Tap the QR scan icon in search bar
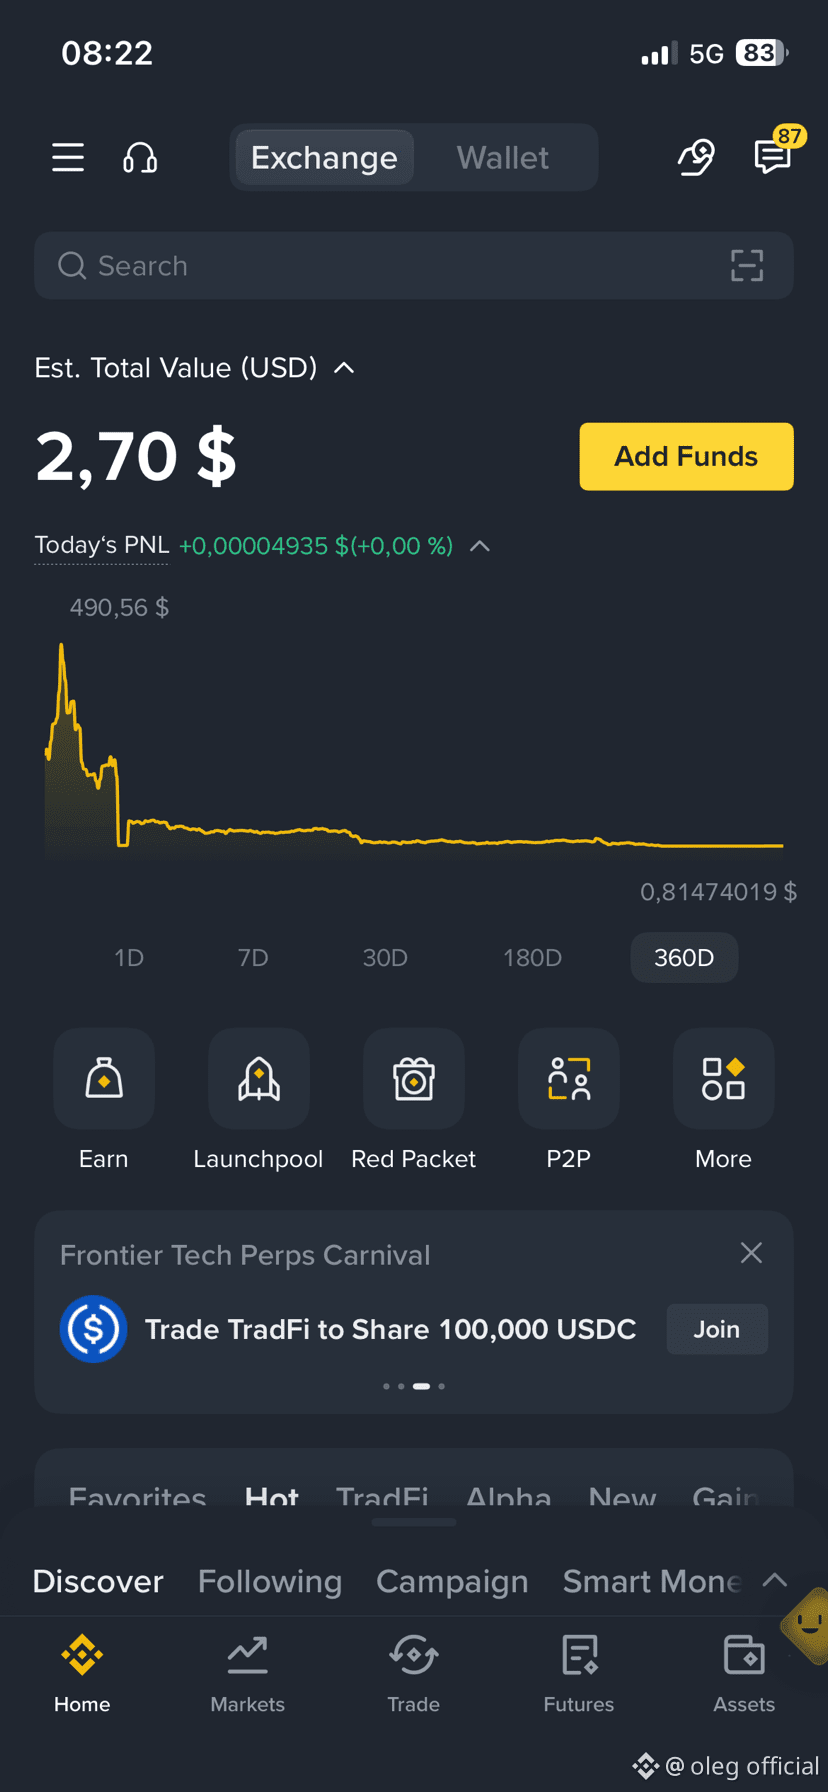Screen dimensions: 828x1792 pyautogui.click(x=747, y=266)
